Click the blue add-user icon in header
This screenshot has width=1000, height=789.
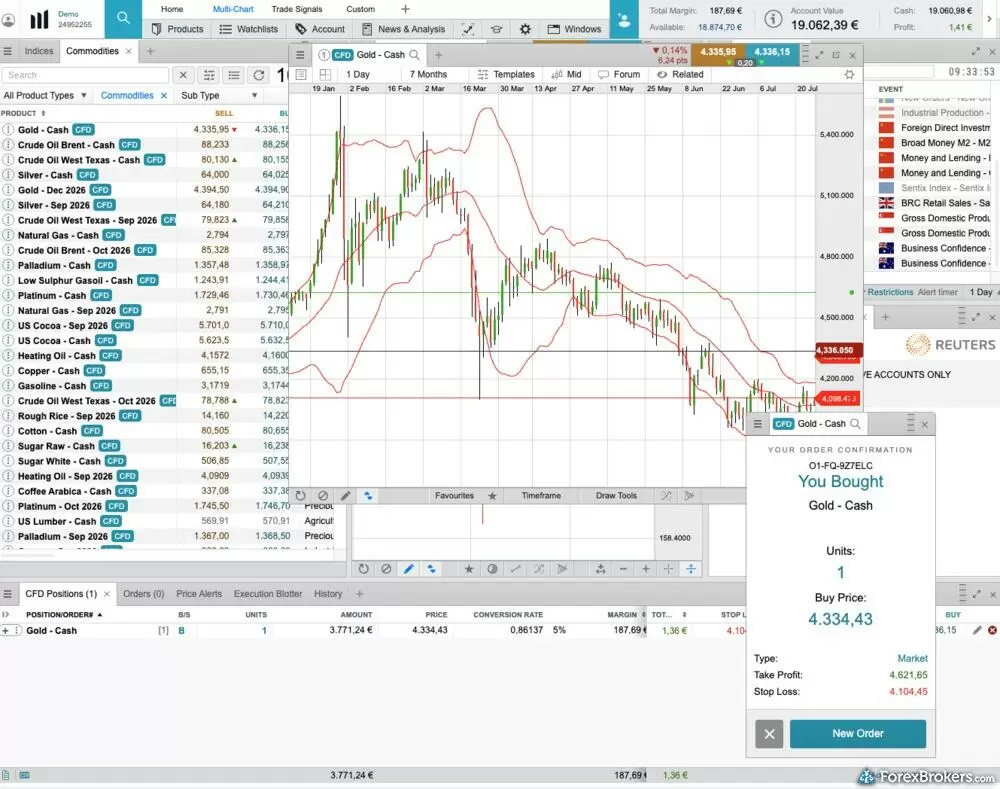624,19
